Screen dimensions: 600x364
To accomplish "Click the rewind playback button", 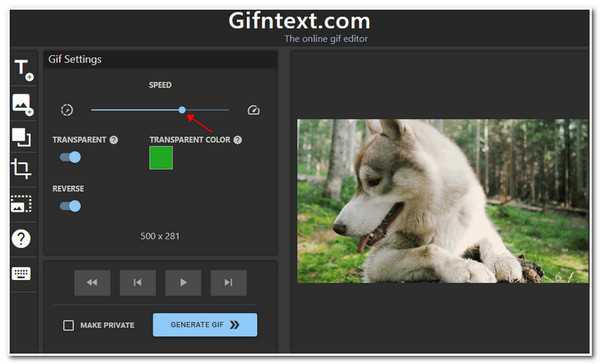I will point(92,283).
